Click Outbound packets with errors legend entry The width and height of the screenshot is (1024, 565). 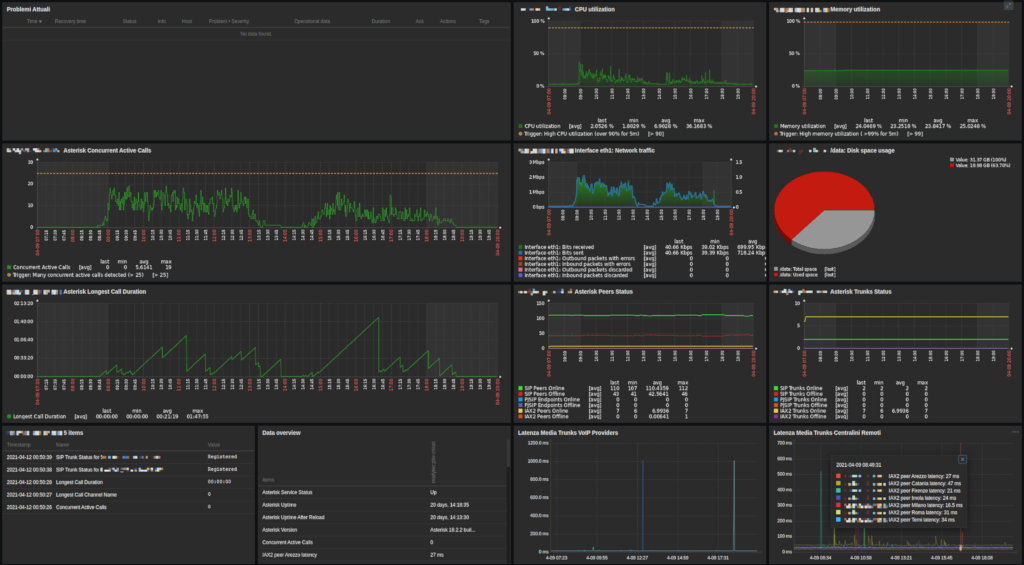pos(577,259)
